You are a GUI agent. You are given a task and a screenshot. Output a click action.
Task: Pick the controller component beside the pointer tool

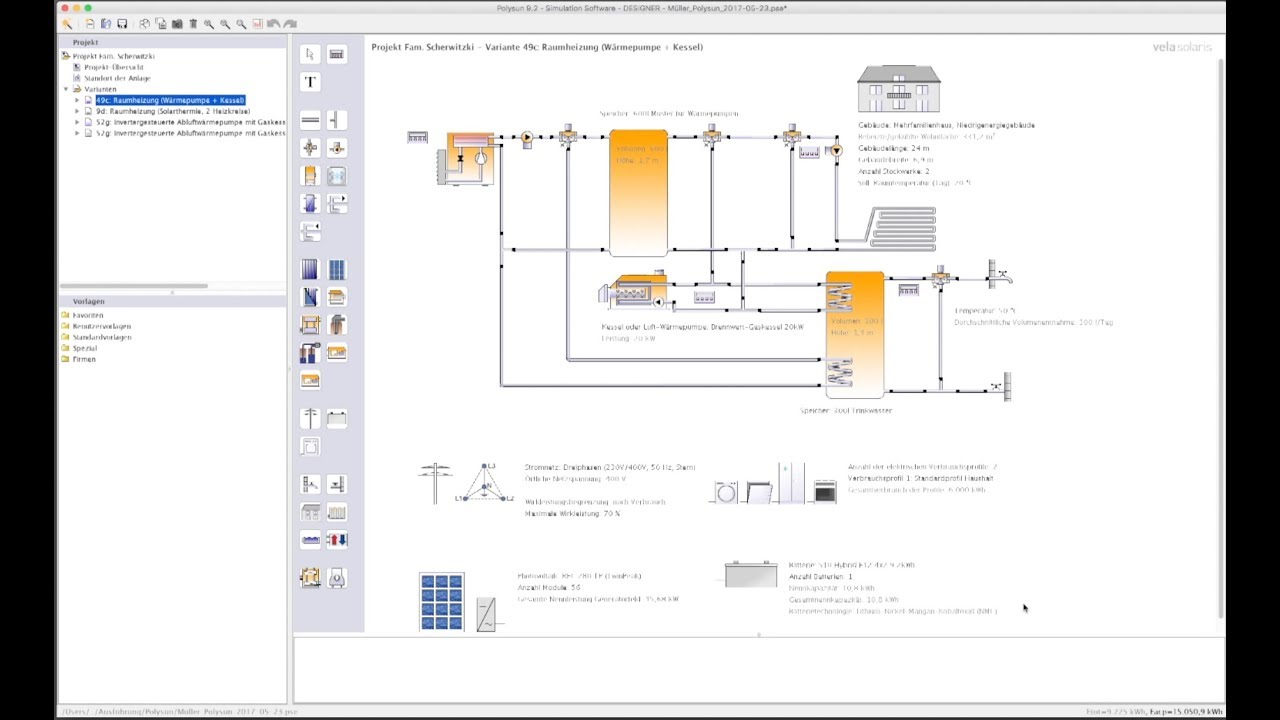point(337,54)
